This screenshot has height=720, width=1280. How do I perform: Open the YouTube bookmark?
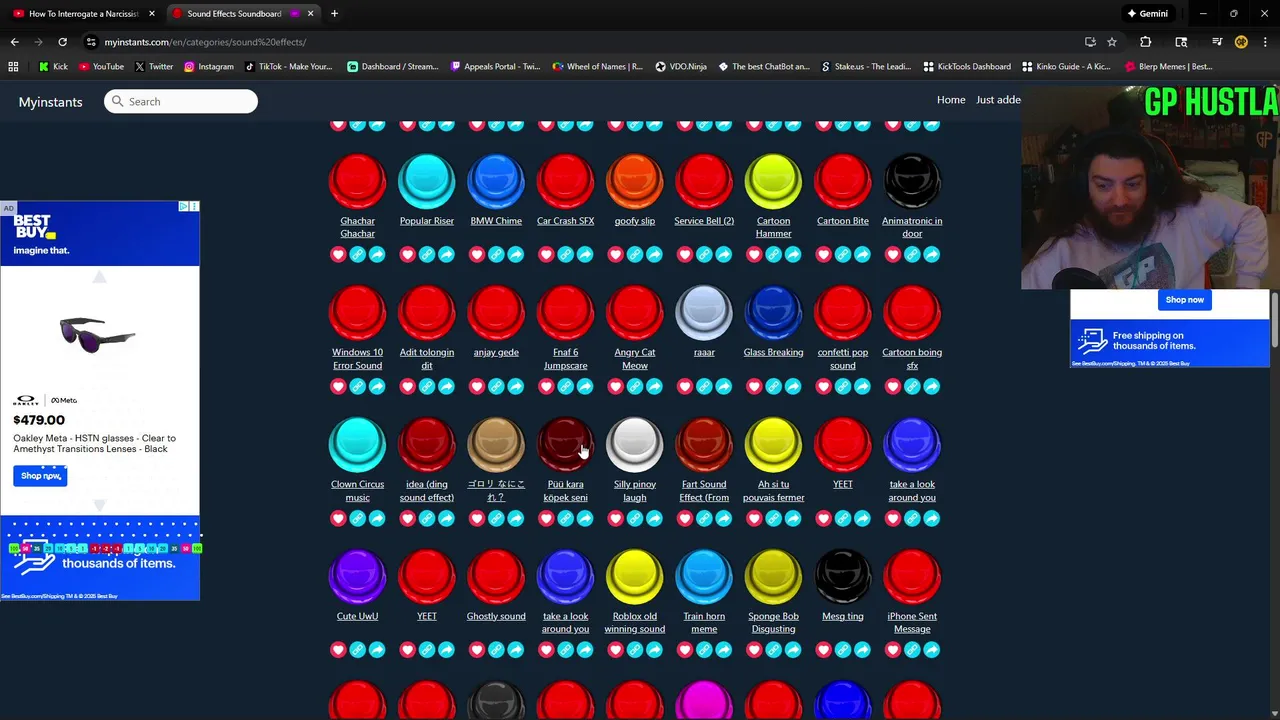[101, 67]
